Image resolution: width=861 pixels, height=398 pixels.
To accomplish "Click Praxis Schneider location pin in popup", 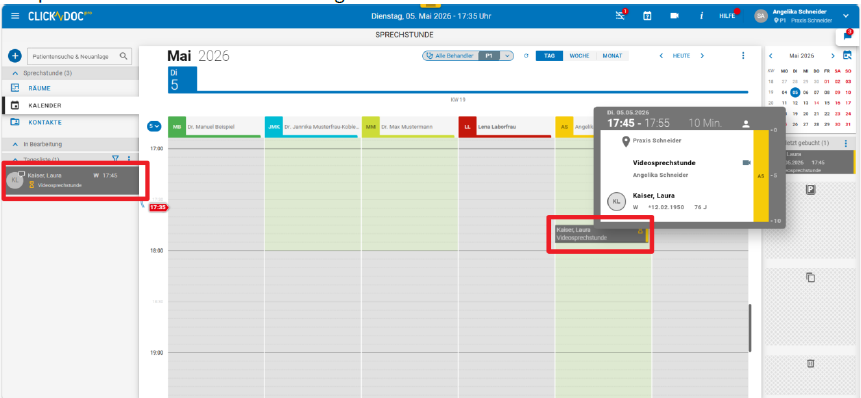I will (x=625, y=142).
